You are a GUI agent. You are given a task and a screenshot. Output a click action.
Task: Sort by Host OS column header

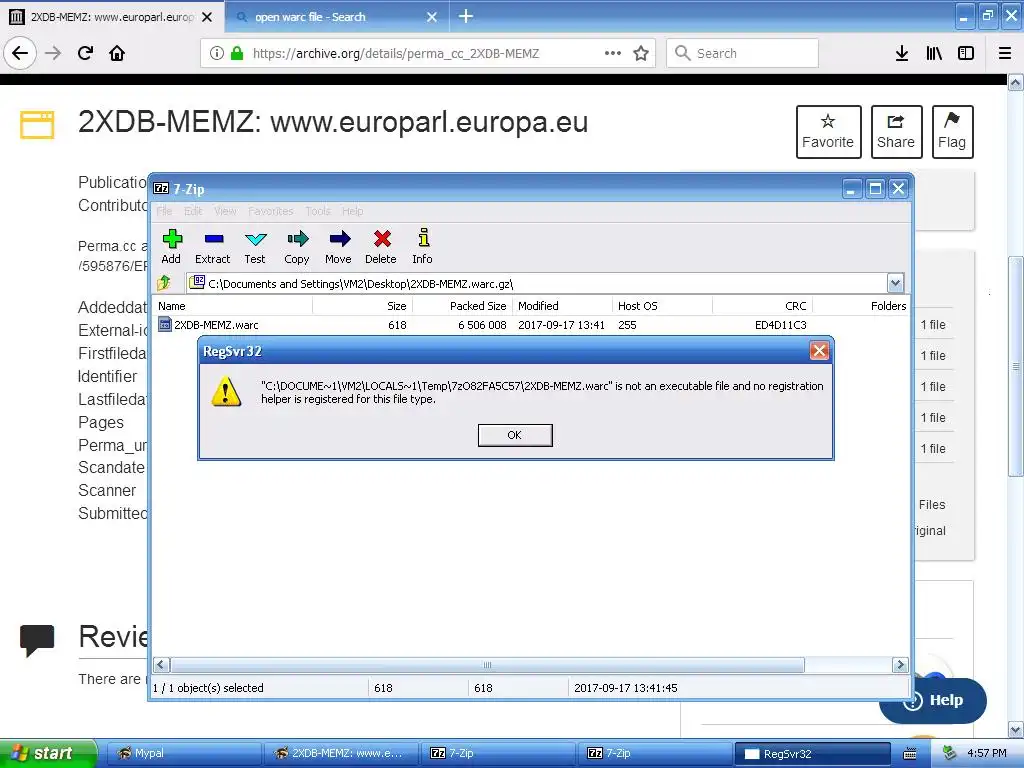pos(662,306)
